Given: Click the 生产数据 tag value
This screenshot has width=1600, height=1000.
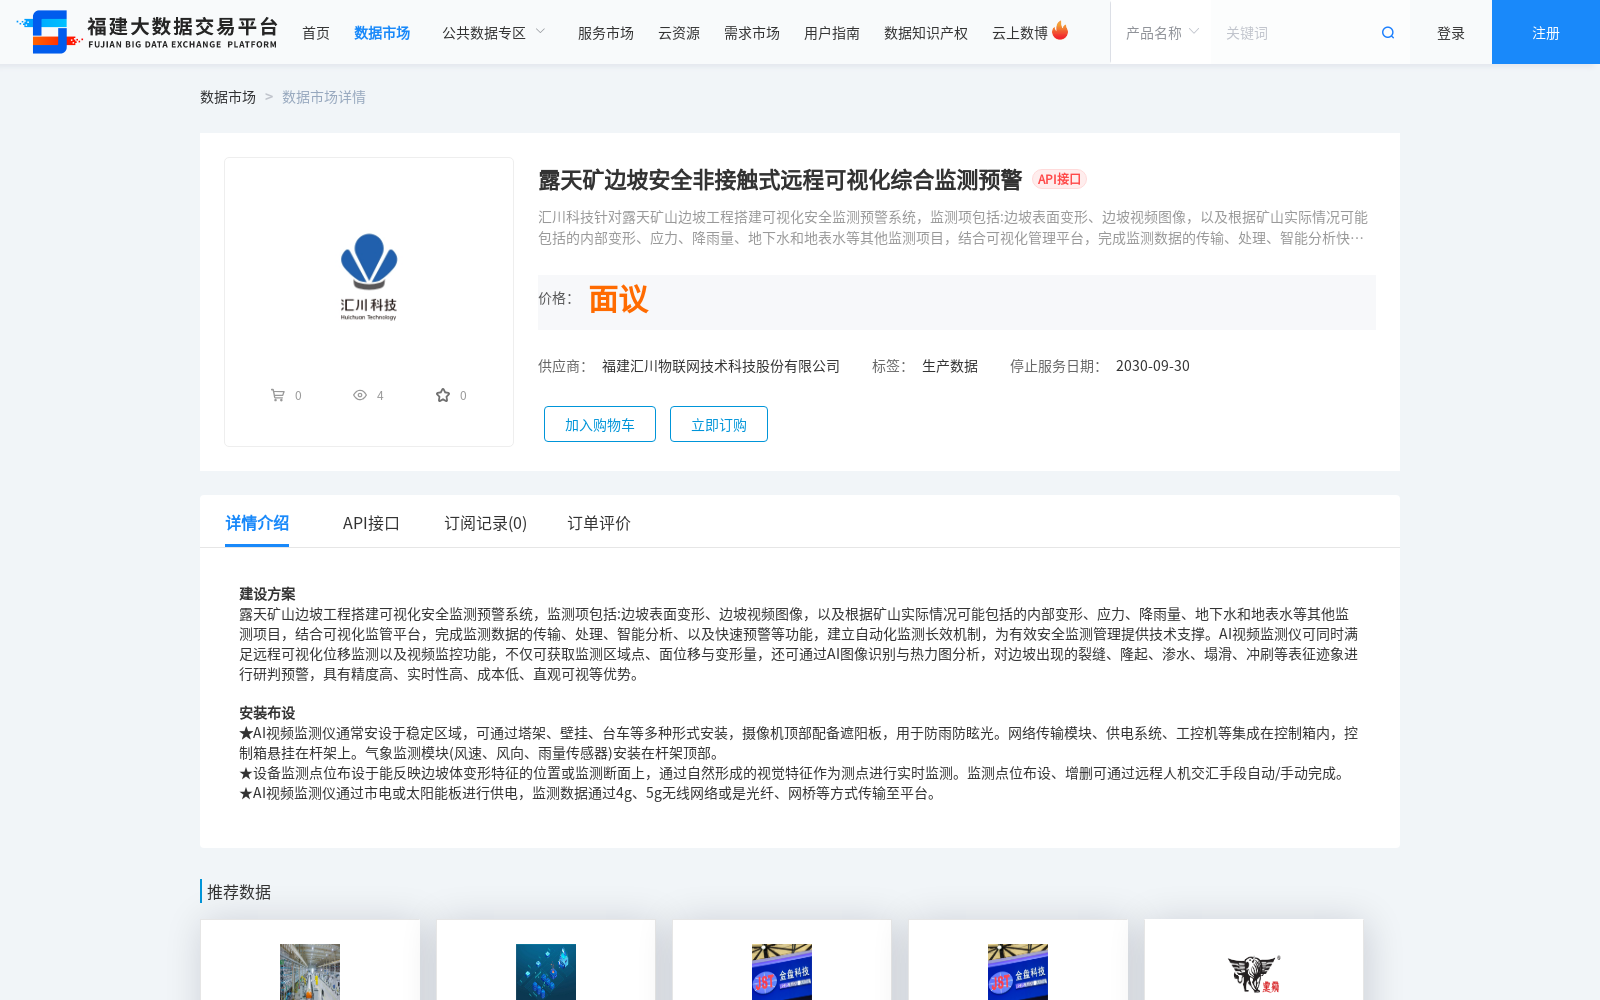Looking at the screenshot, I should (950, 366).
